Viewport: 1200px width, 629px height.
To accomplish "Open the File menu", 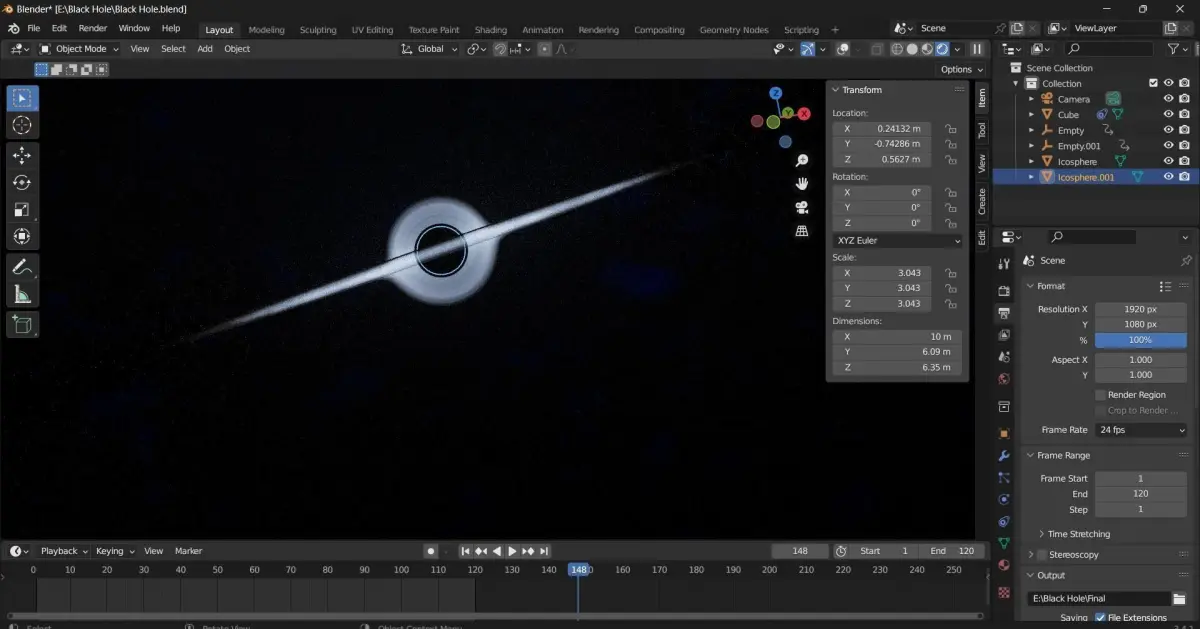I will [34, 28].
